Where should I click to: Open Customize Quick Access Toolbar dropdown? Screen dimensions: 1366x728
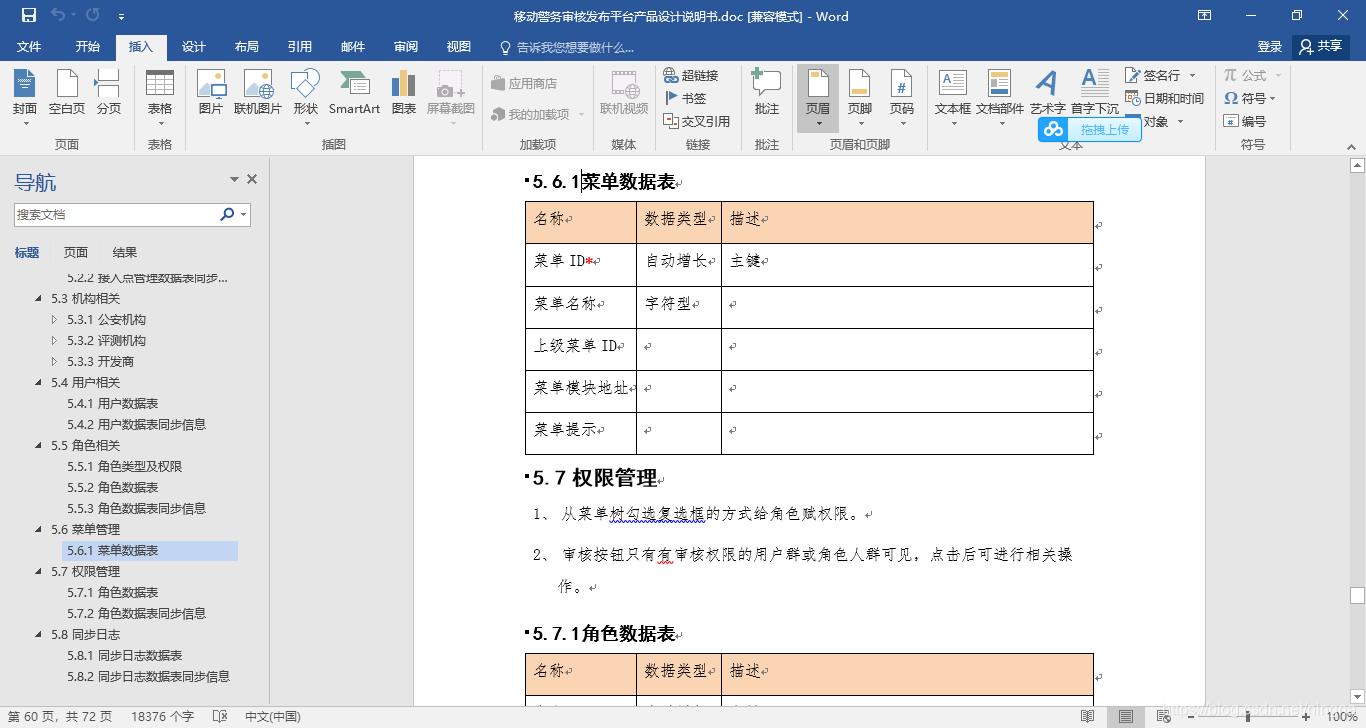pos(121,16)
